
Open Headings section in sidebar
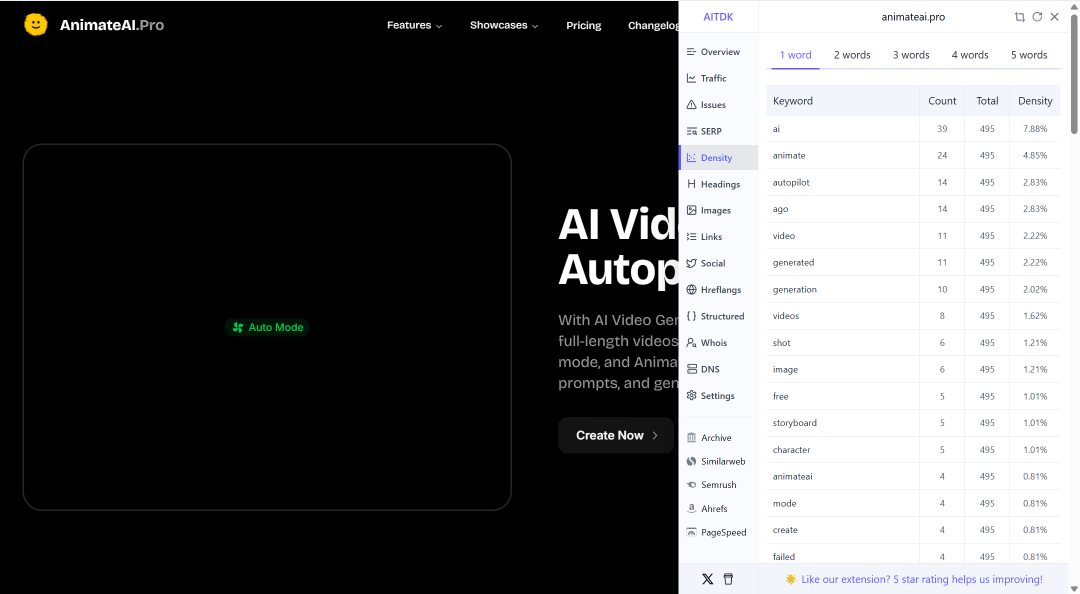[x=718, y=184]
